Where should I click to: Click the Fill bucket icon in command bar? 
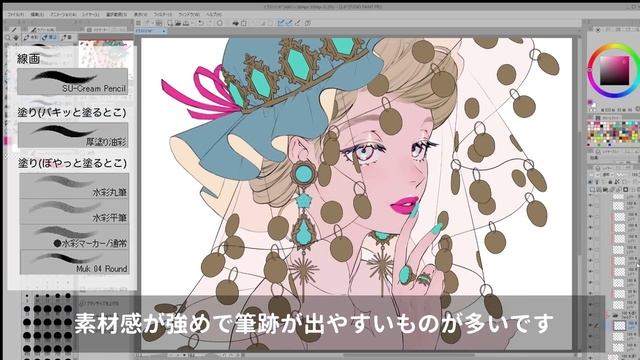pos(236,23)
